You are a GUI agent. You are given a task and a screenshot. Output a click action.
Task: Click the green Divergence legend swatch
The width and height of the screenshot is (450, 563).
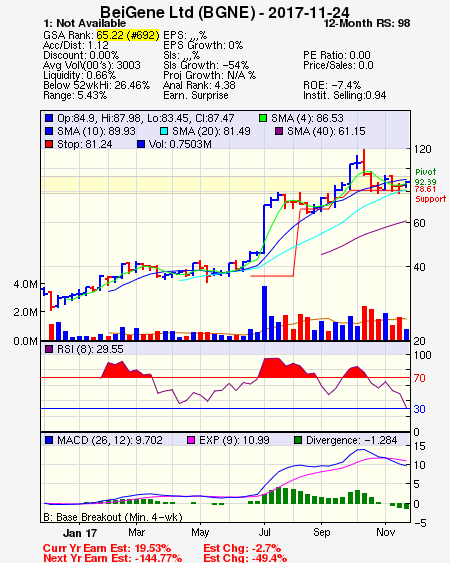[298, 440]
